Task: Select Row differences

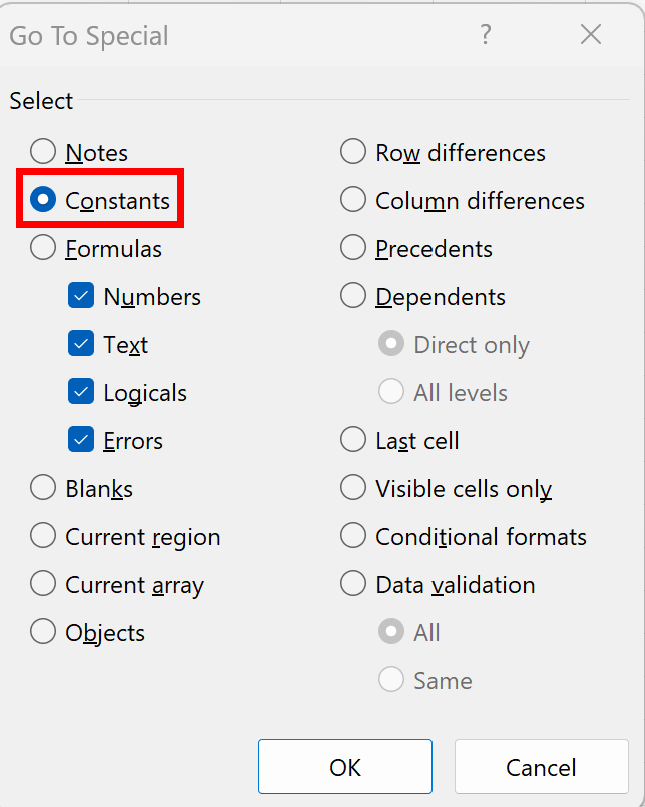Action: tap(353, 152)
